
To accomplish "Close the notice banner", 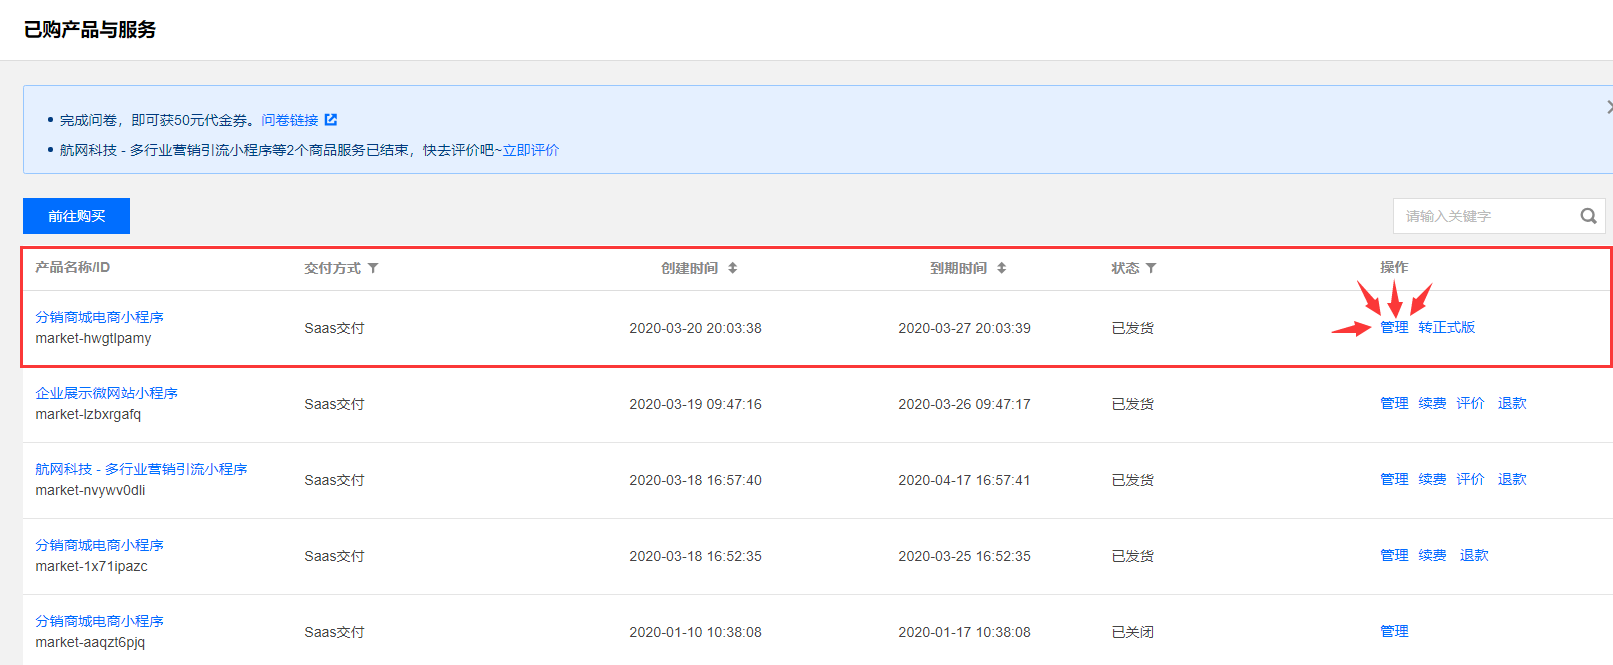I will [x=1609, y=107].
